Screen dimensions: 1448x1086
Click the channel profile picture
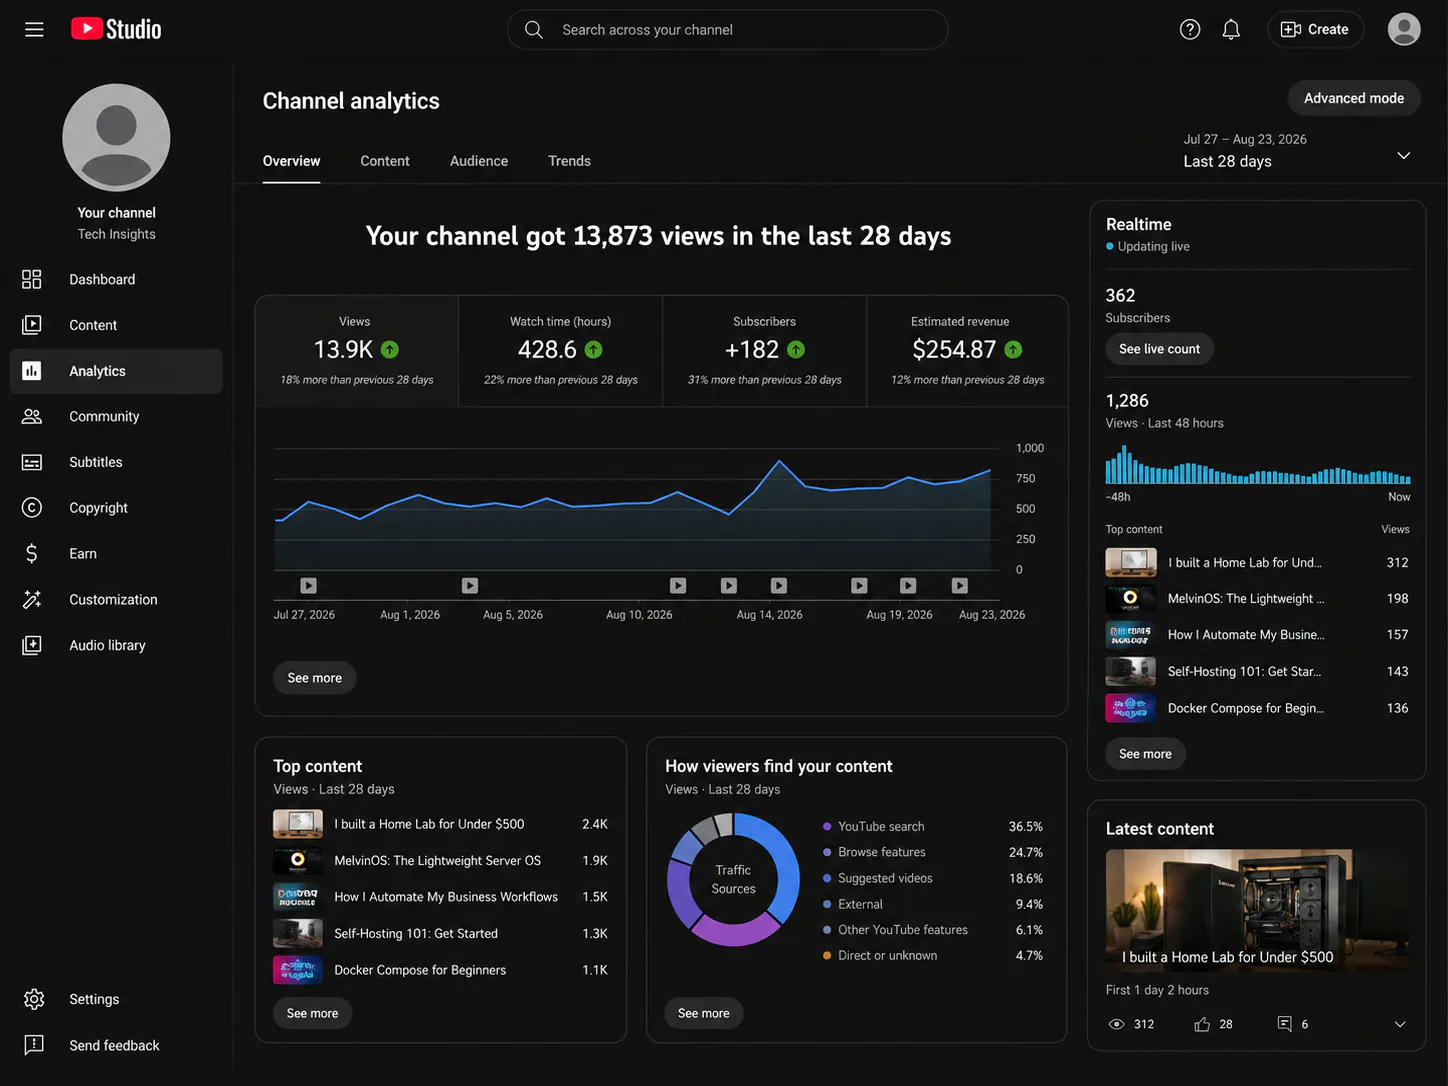pyautogui.click(x=116, y=138)
